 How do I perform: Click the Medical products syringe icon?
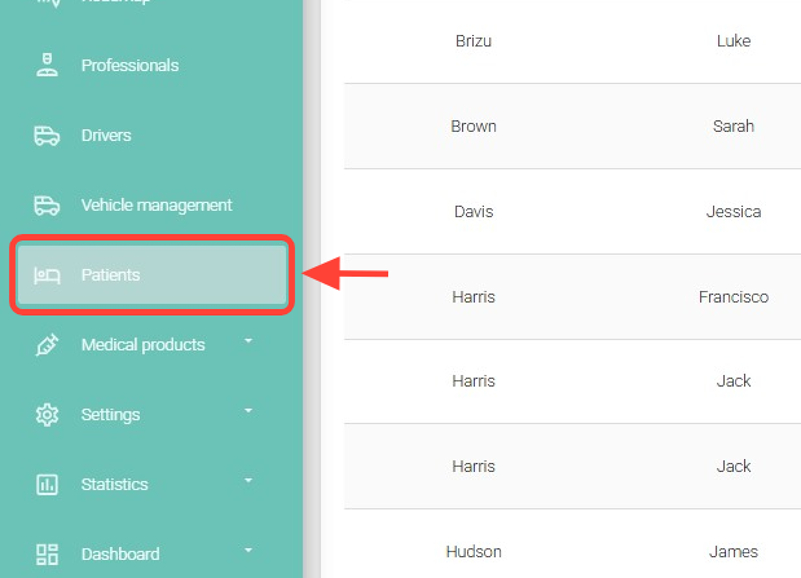[47, 345]
